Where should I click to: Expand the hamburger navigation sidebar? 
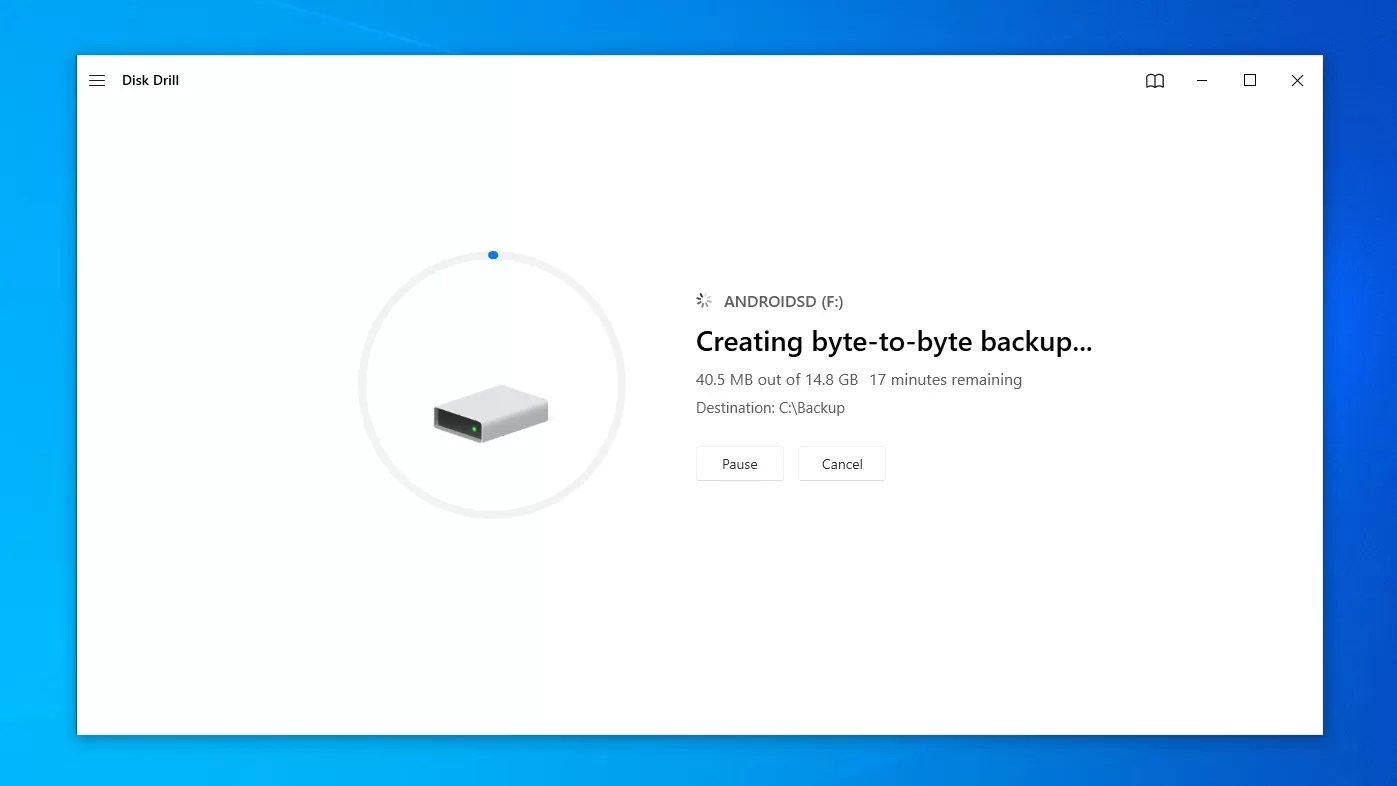pos(97,80)
